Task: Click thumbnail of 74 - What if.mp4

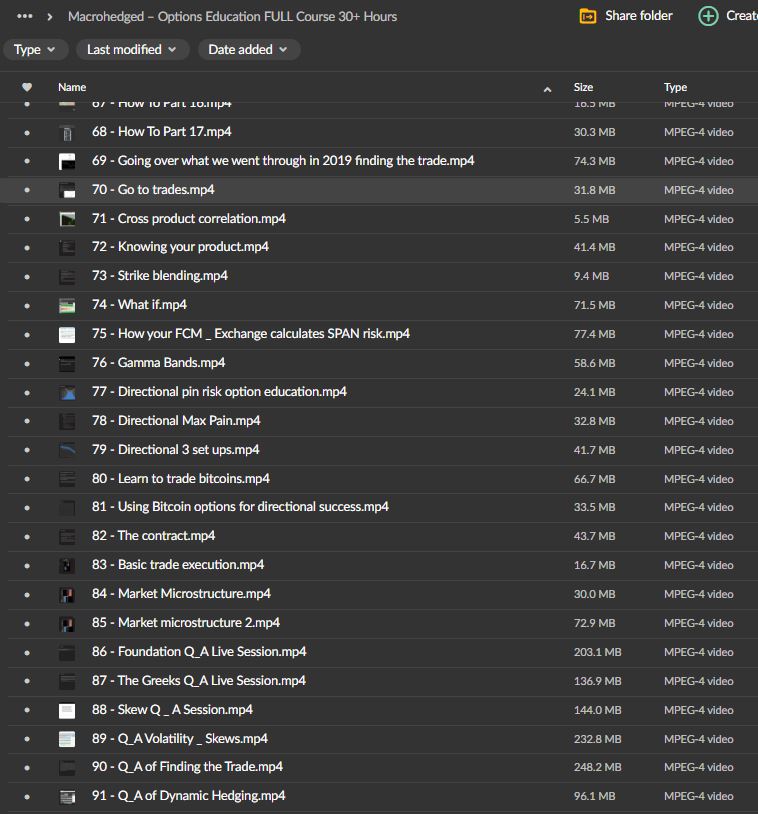Action: click(x=67, y=306)
